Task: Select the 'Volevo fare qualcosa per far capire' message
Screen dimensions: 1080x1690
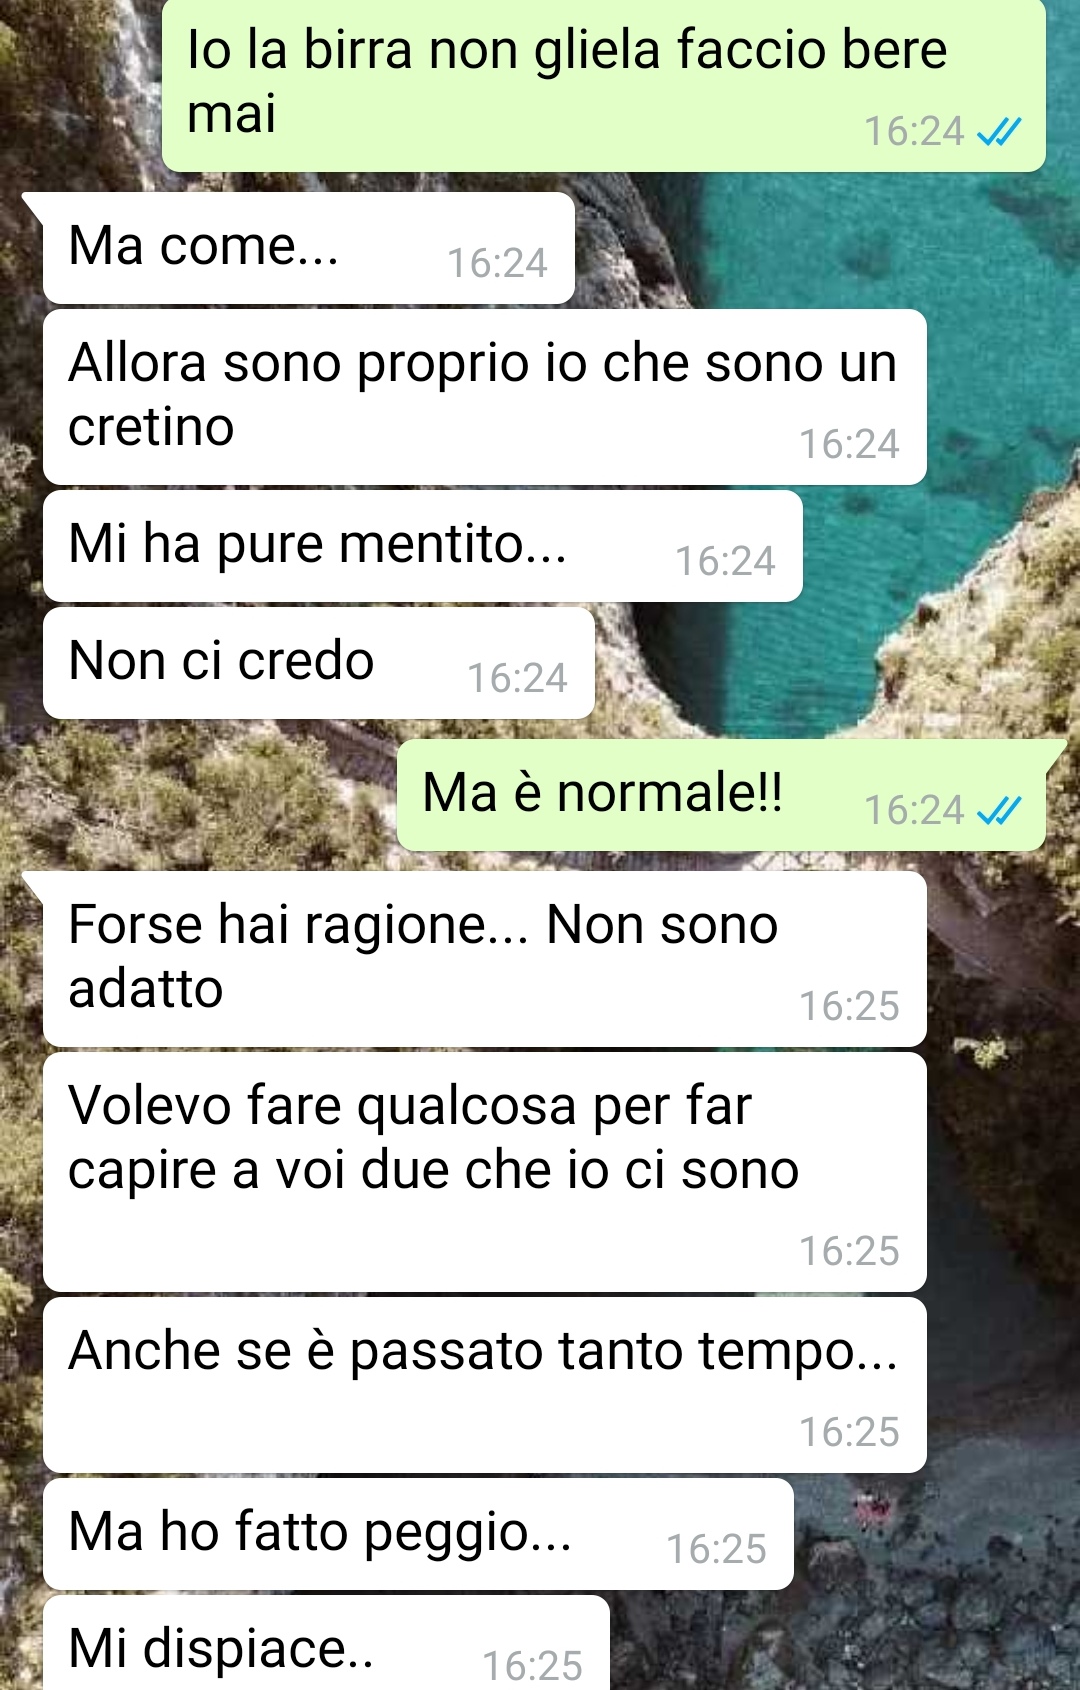Action: pos(485,1172)
